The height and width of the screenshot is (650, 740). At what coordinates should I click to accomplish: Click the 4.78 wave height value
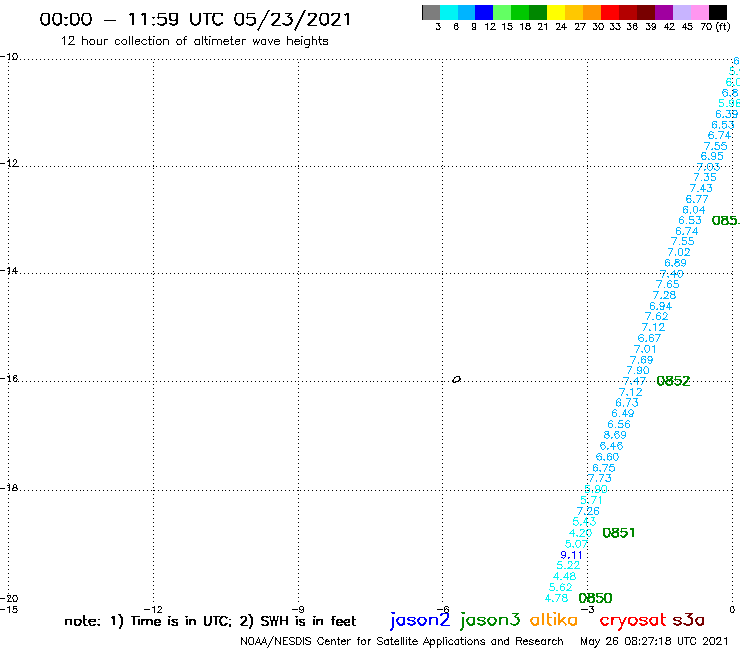pos(556,598)
